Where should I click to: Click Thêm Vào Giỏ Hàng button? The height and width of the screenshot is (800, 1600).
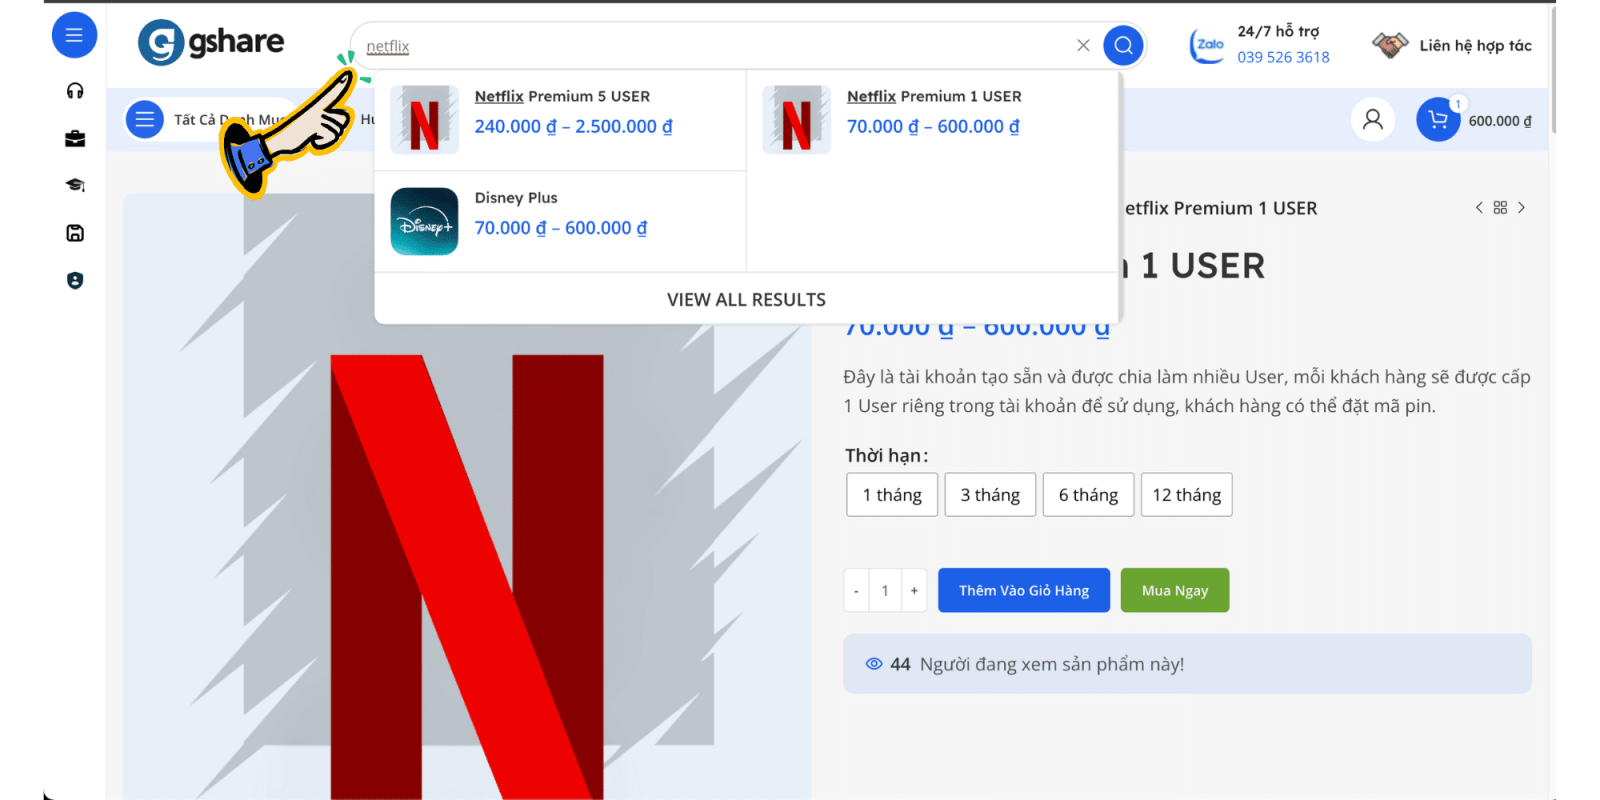coord(1024,590)
